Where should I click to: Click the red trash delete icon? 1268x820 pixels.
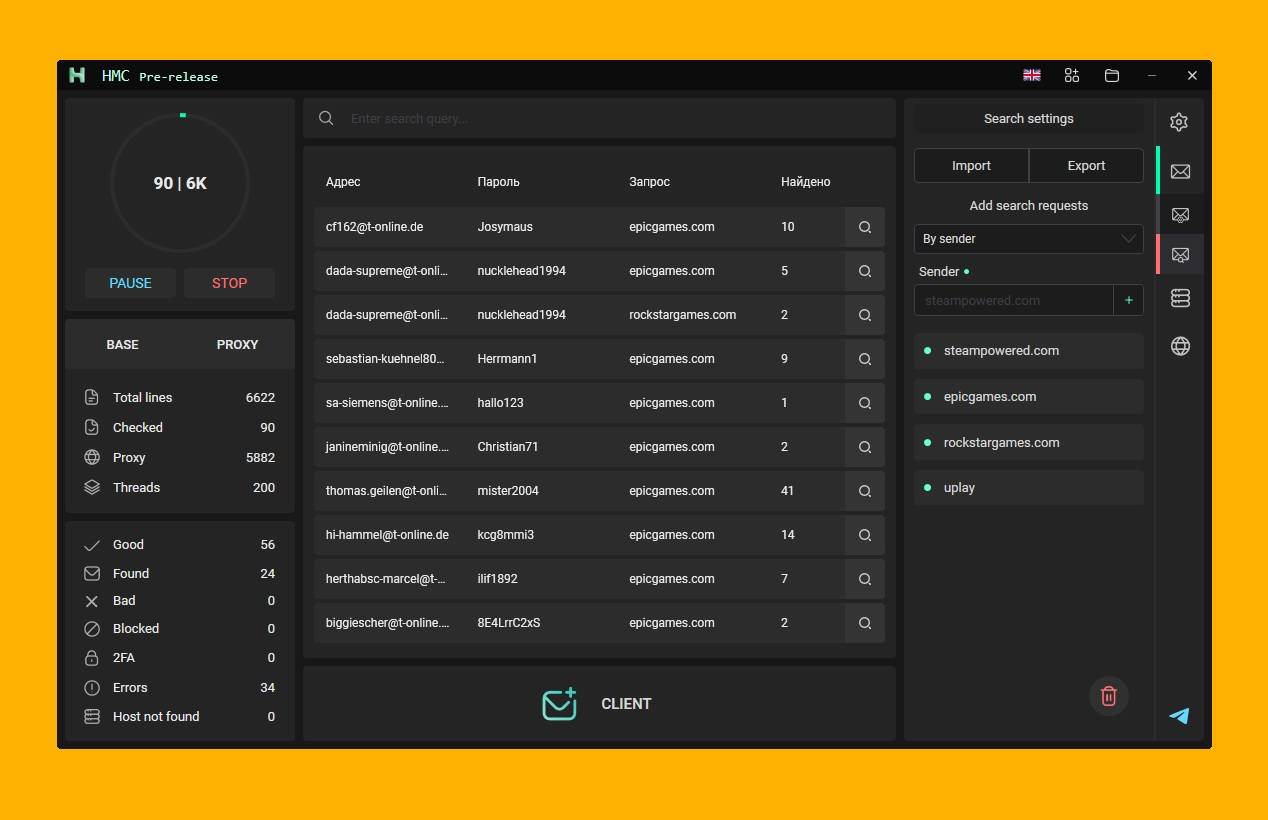pyautogui.click(x=1109, y=696)
